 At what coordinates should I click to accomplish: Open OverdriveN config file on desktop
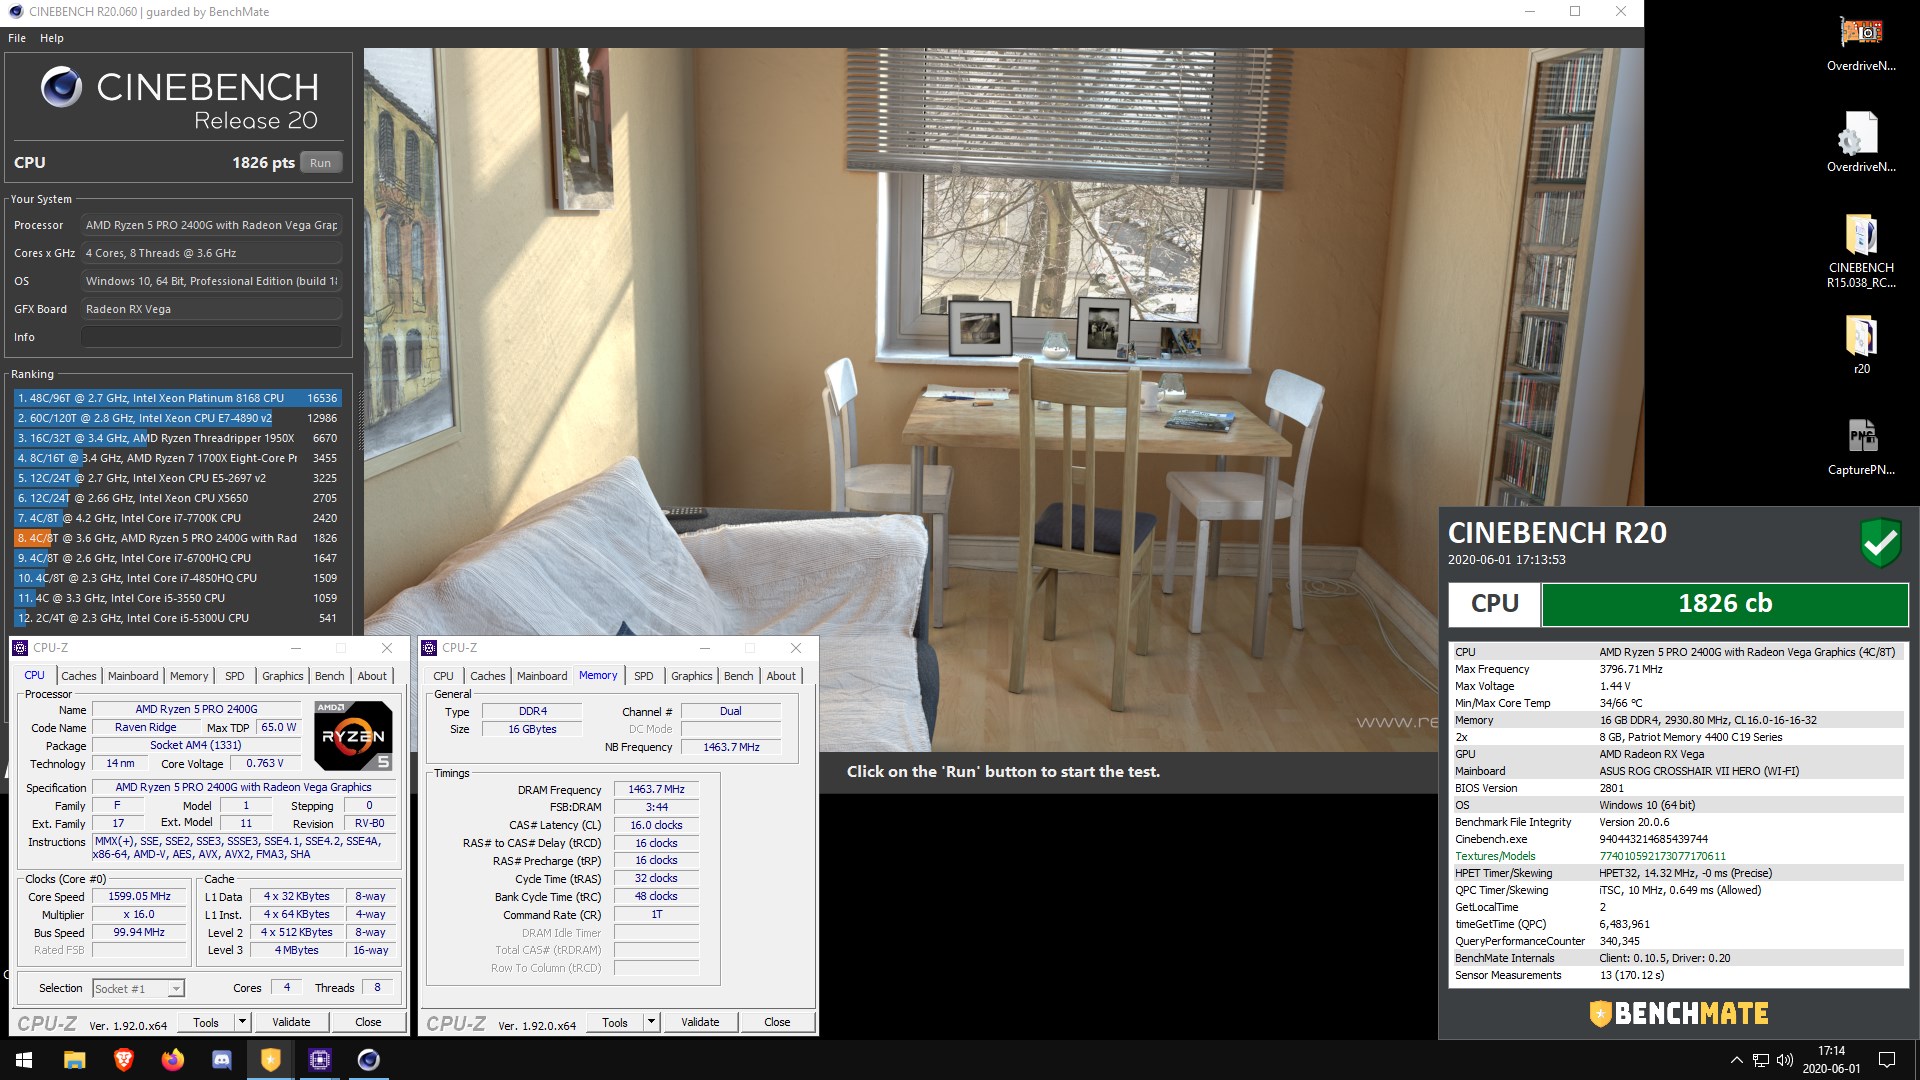click(1861, 133)
